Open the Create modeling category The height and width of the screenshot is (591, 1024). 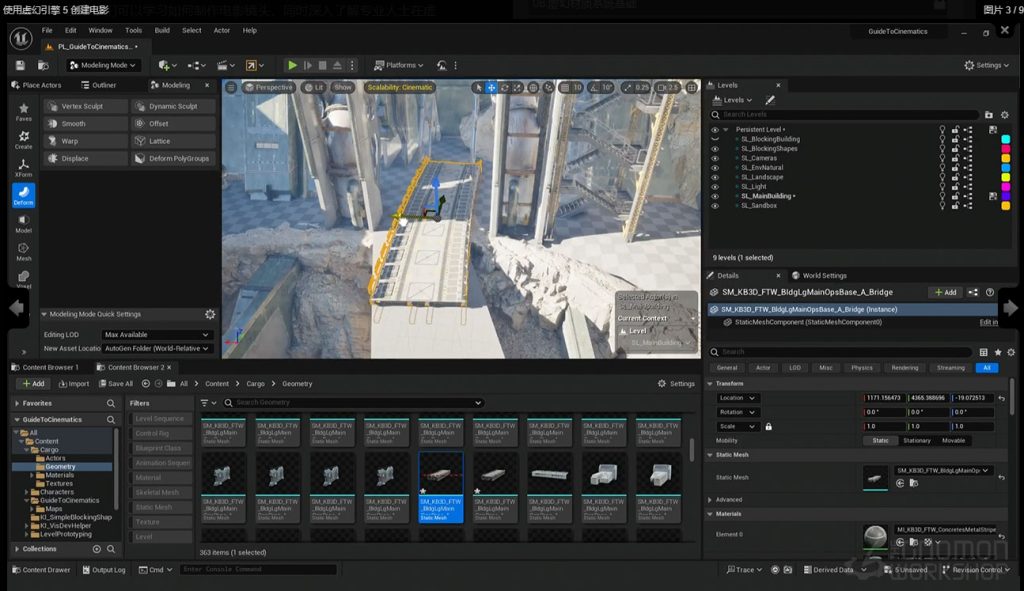(x=24, y=139)
